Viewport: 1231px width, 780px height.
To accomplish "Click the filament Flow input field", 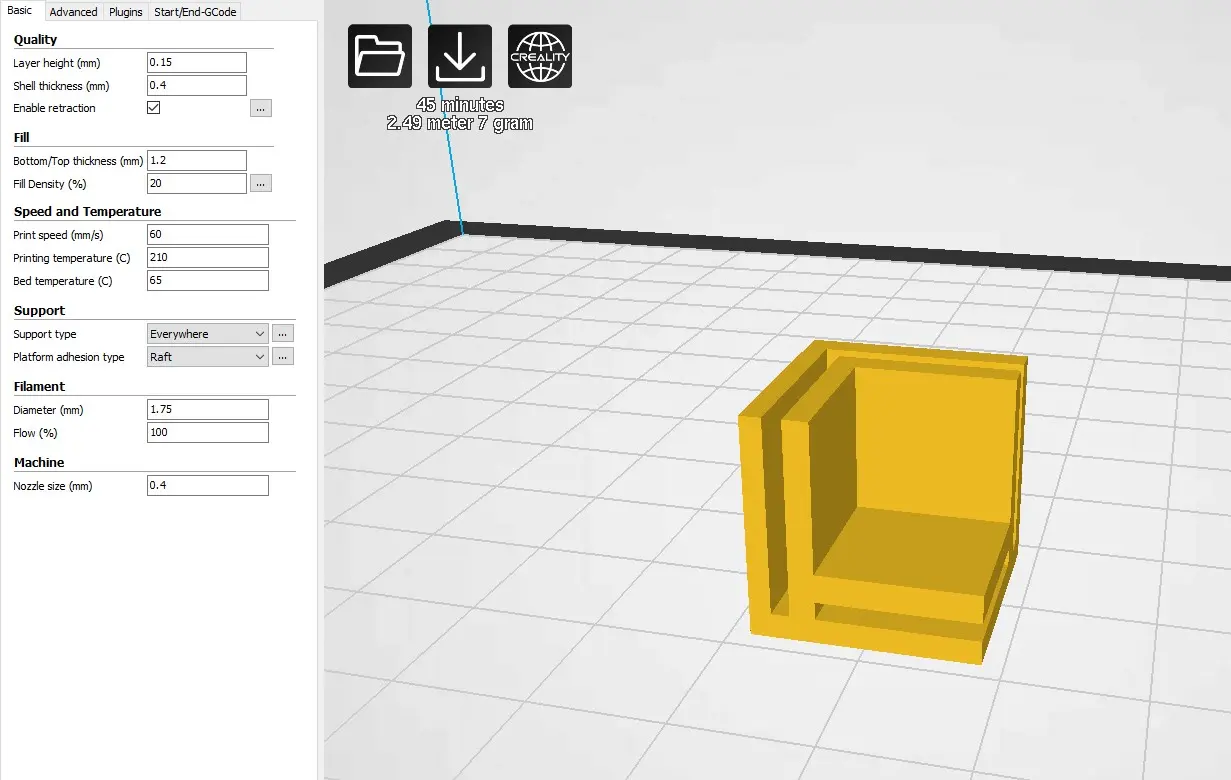I will (208, 432).
